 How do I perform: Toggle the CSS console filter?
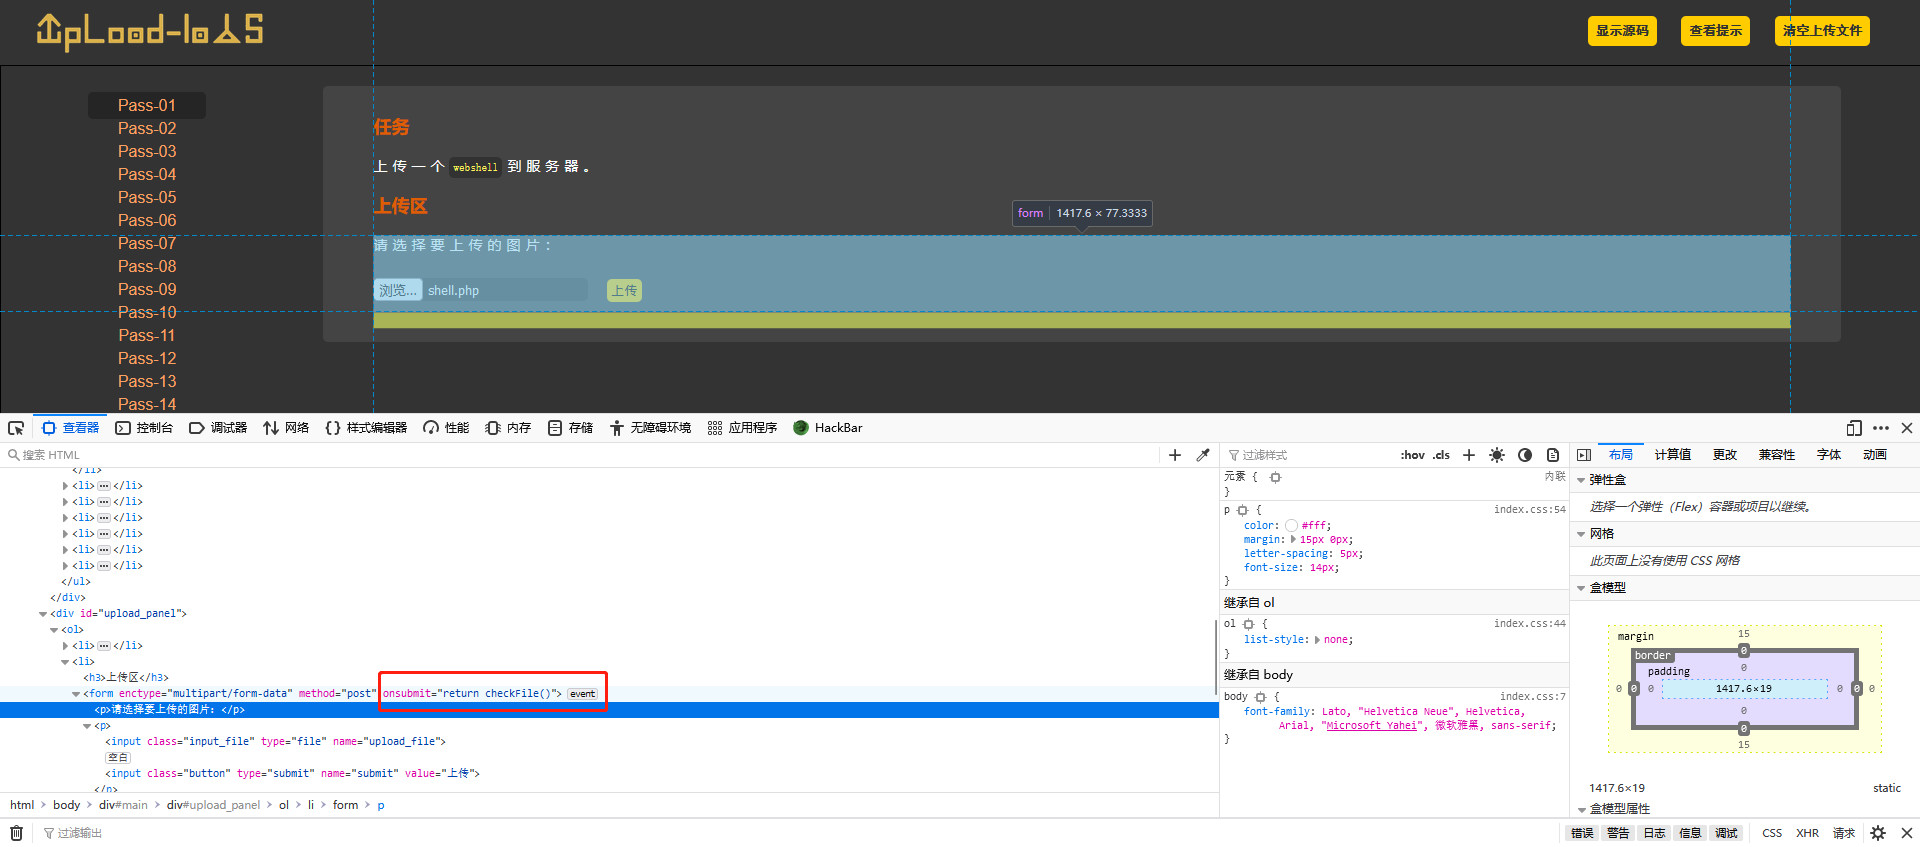pyautogui.click(x=1772, y=833)
